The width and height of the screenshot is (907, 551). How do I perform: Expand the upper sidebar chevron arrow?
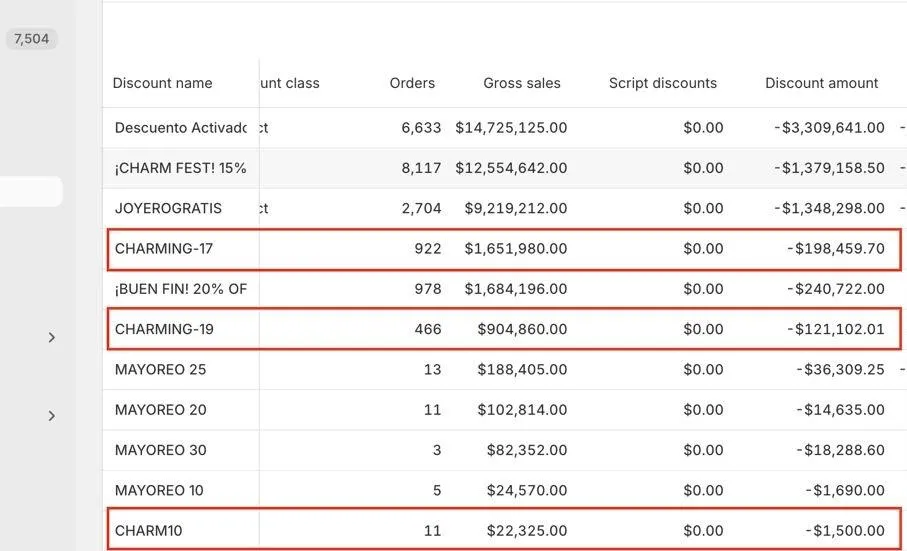tap(52, 338)
